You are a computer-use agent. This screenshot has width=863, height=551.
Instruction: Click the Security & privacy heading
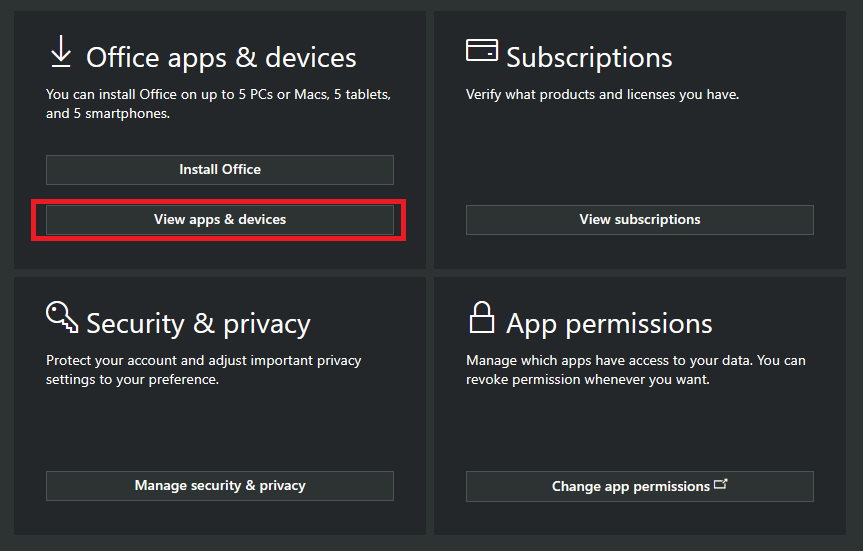[198, 324]
